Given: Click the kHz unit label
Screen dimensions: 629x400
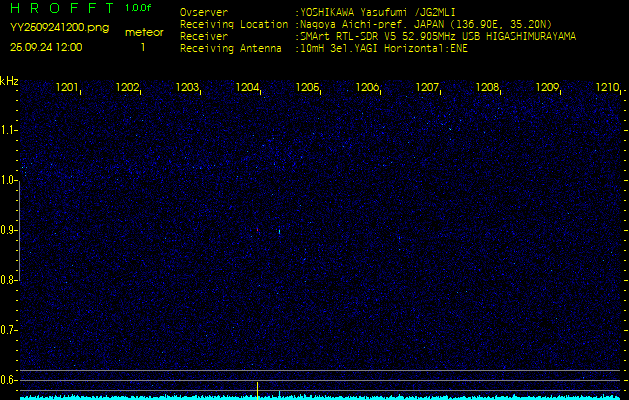Looking at the screenshot, I should click(x=9, y=79).
